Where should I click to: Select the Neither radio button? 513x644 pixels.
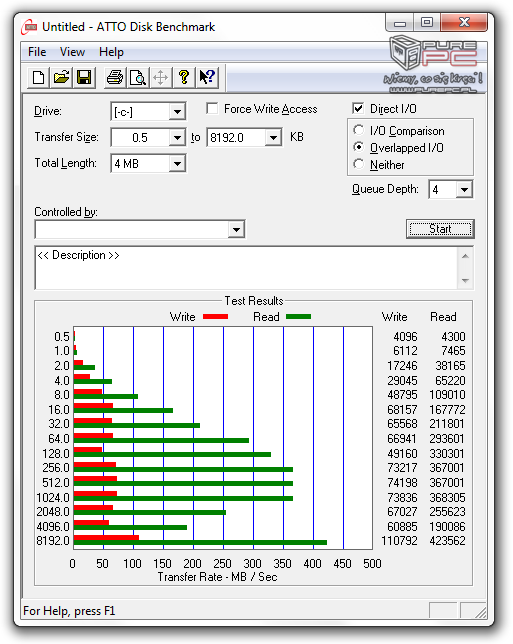coord(358,164)
